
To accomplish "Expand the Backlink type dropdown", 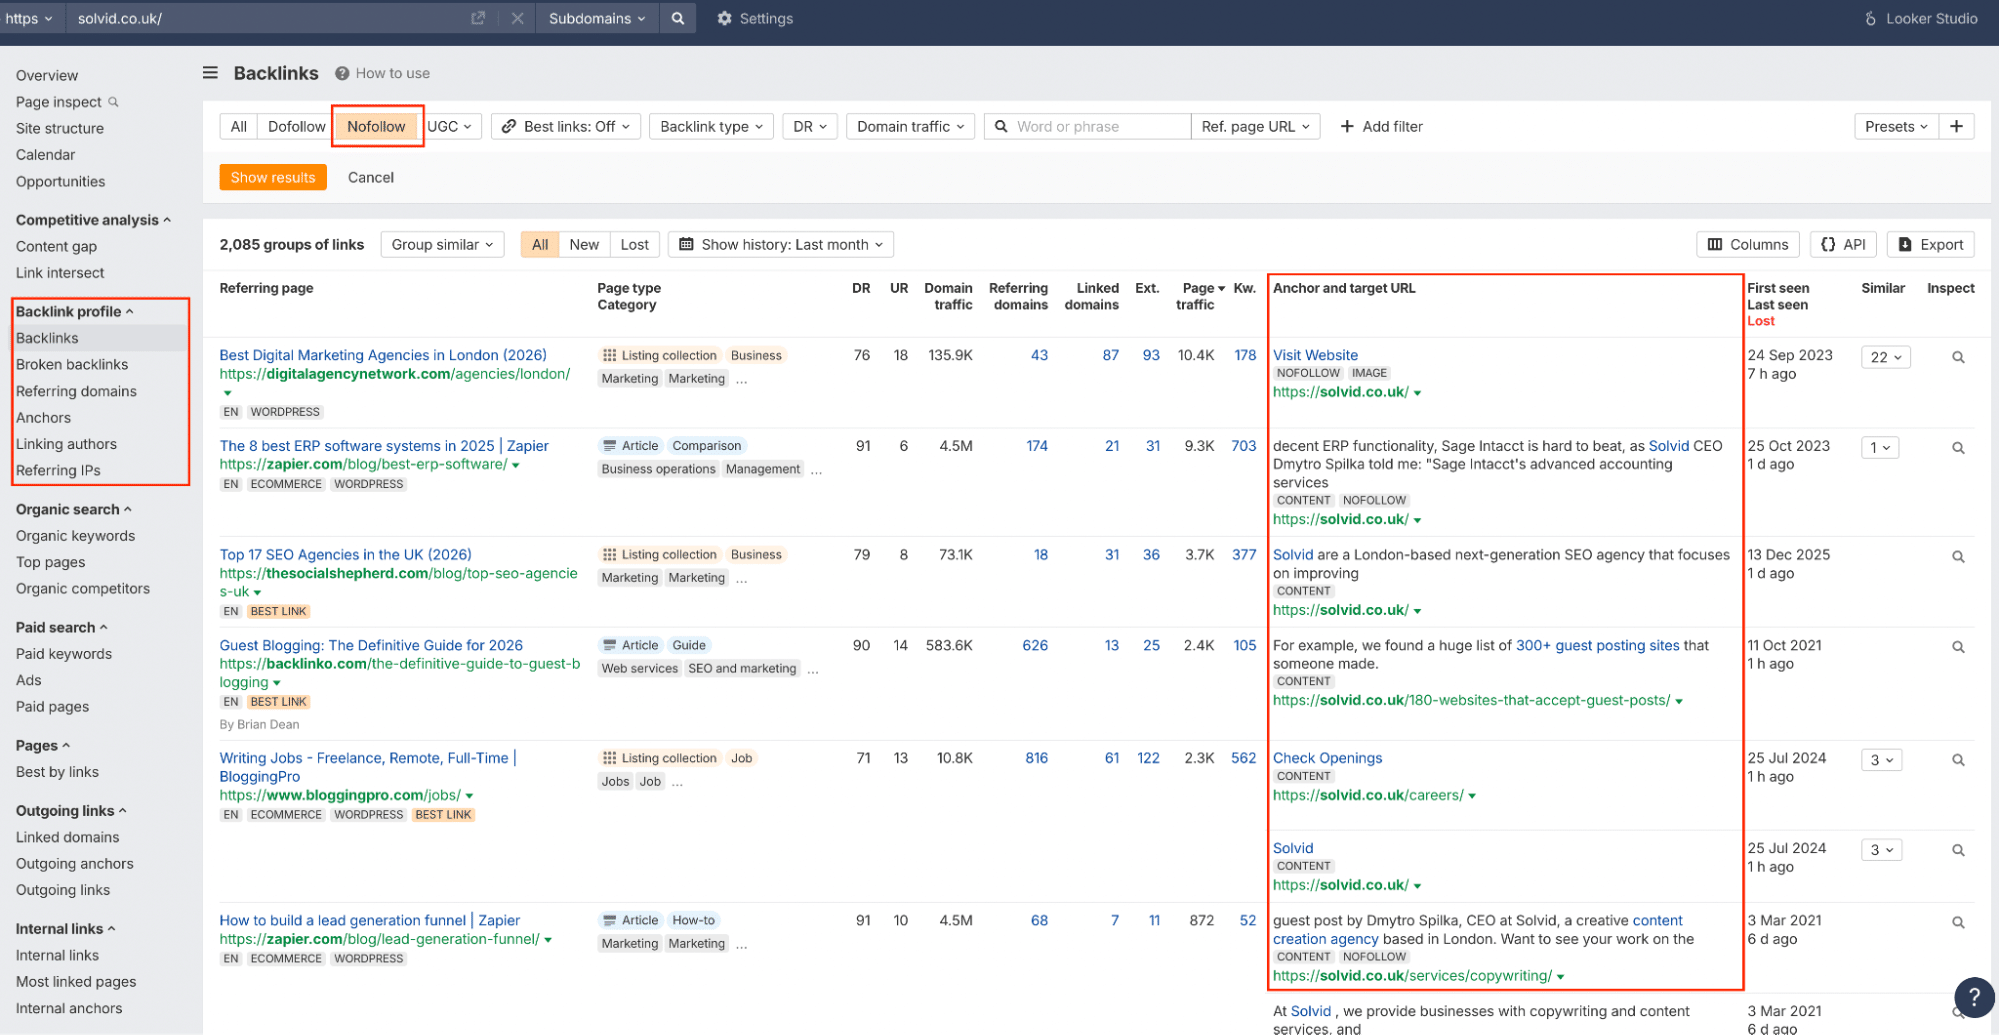I will 711,126.
